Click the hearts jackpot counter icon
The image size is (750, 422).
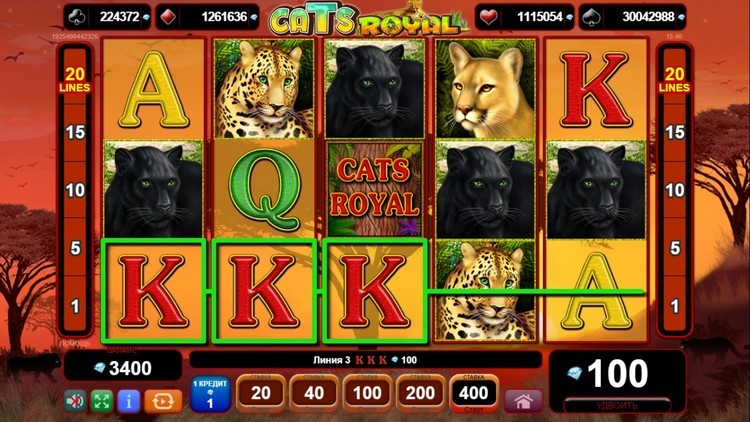coord(488,17)
